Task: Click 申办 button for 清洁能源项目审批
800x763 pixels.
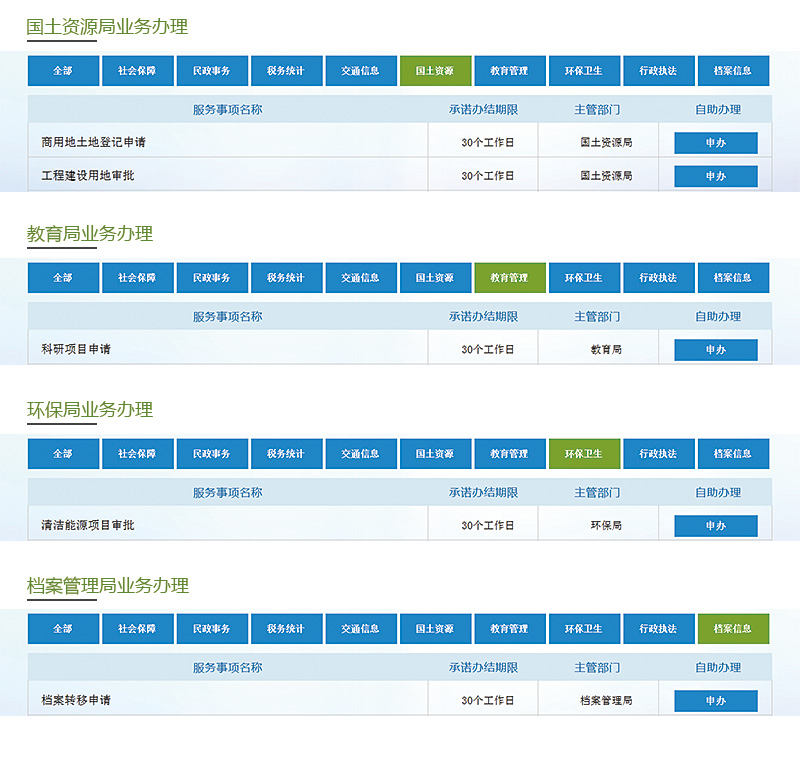Action: [716, 526]
